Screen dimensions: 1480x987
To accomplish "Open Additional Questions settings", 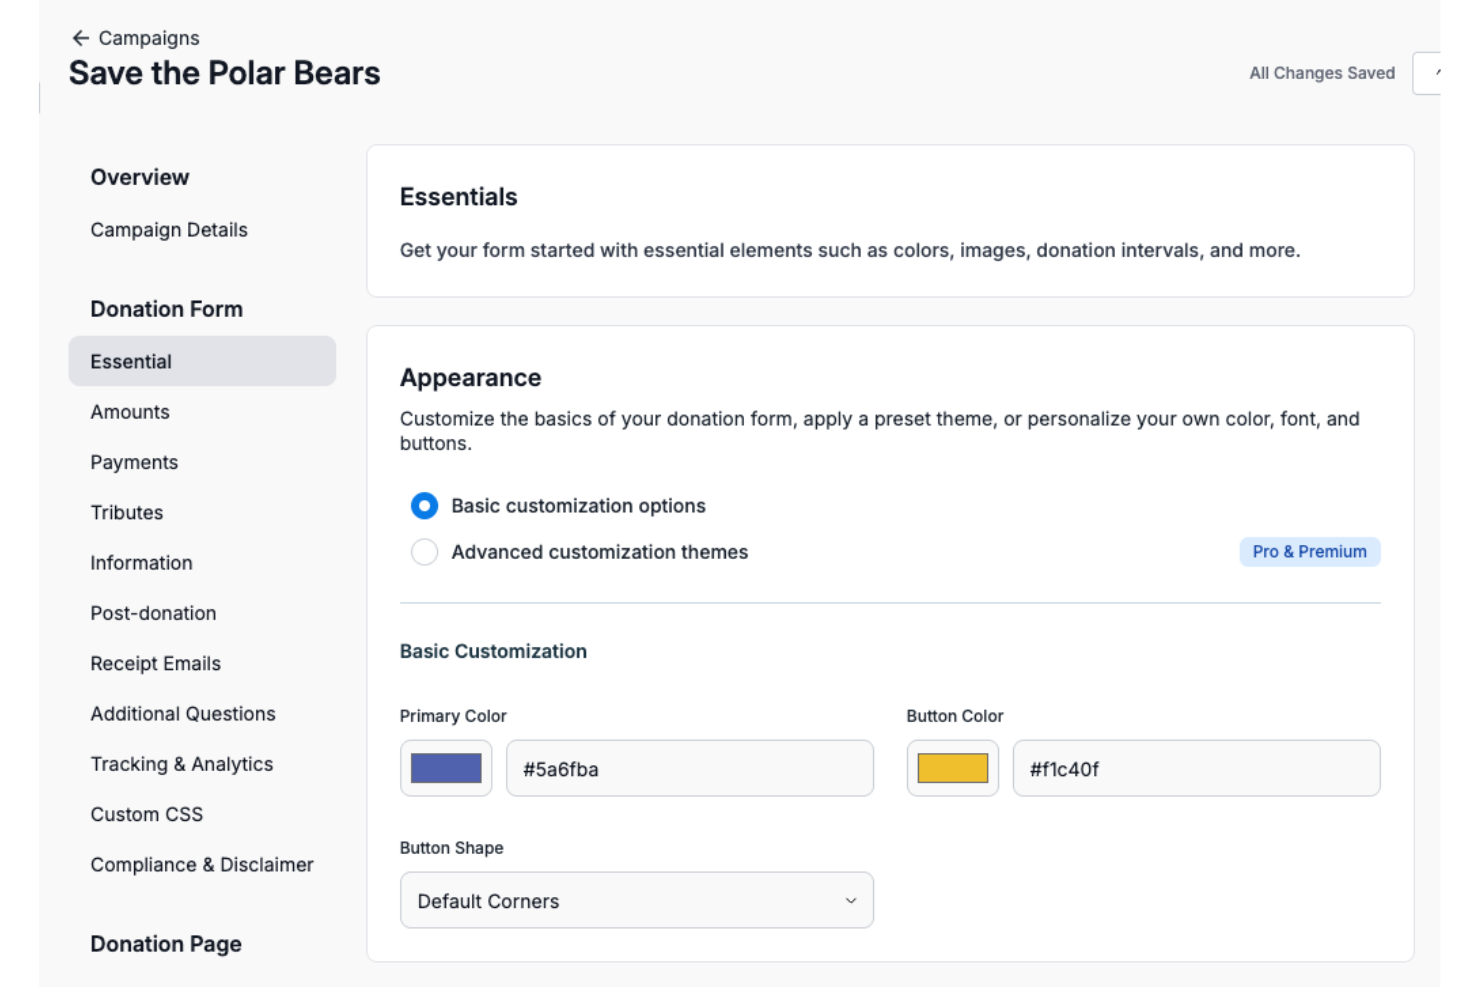I will pos(183,714).
